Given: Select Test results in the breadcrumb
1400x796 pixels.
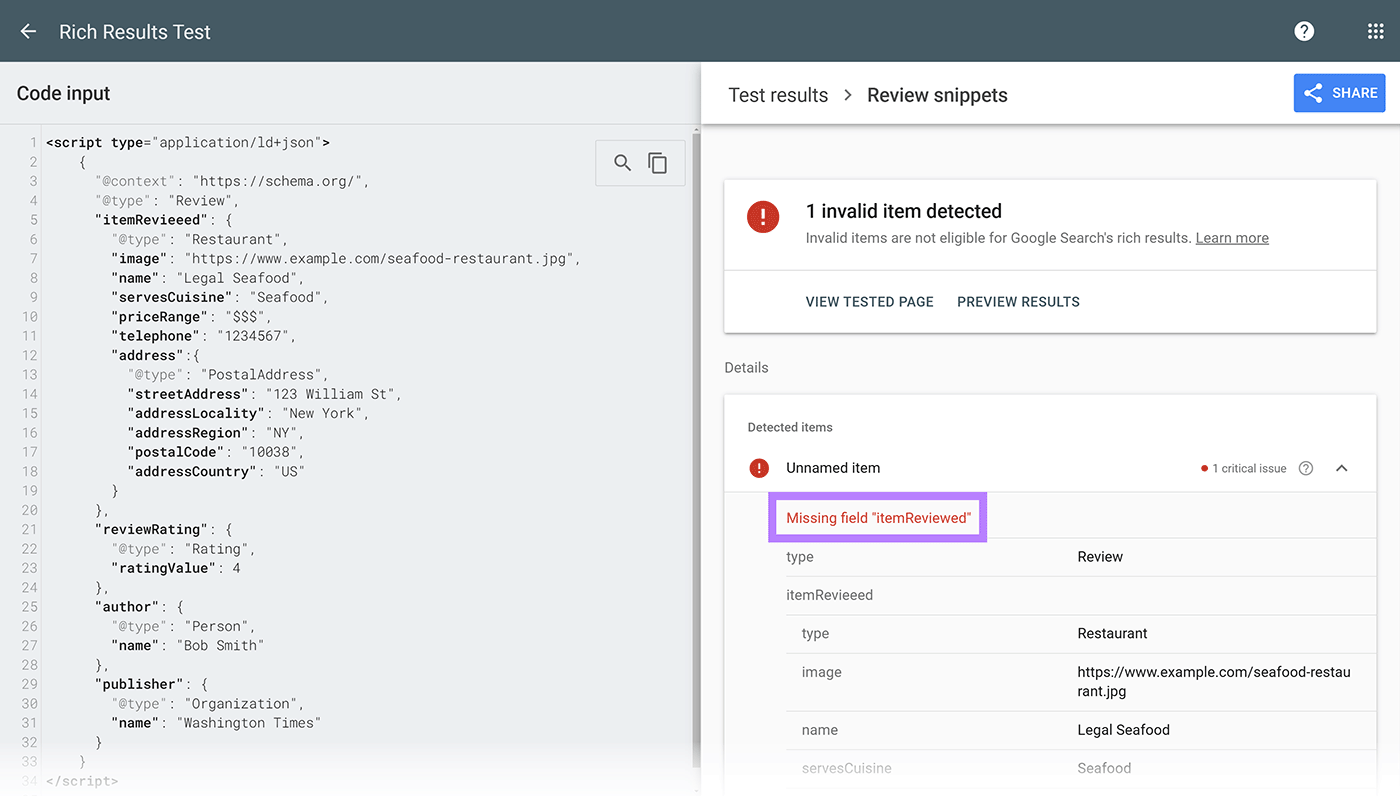Looking at the screenshot, I should pos(778,95).
